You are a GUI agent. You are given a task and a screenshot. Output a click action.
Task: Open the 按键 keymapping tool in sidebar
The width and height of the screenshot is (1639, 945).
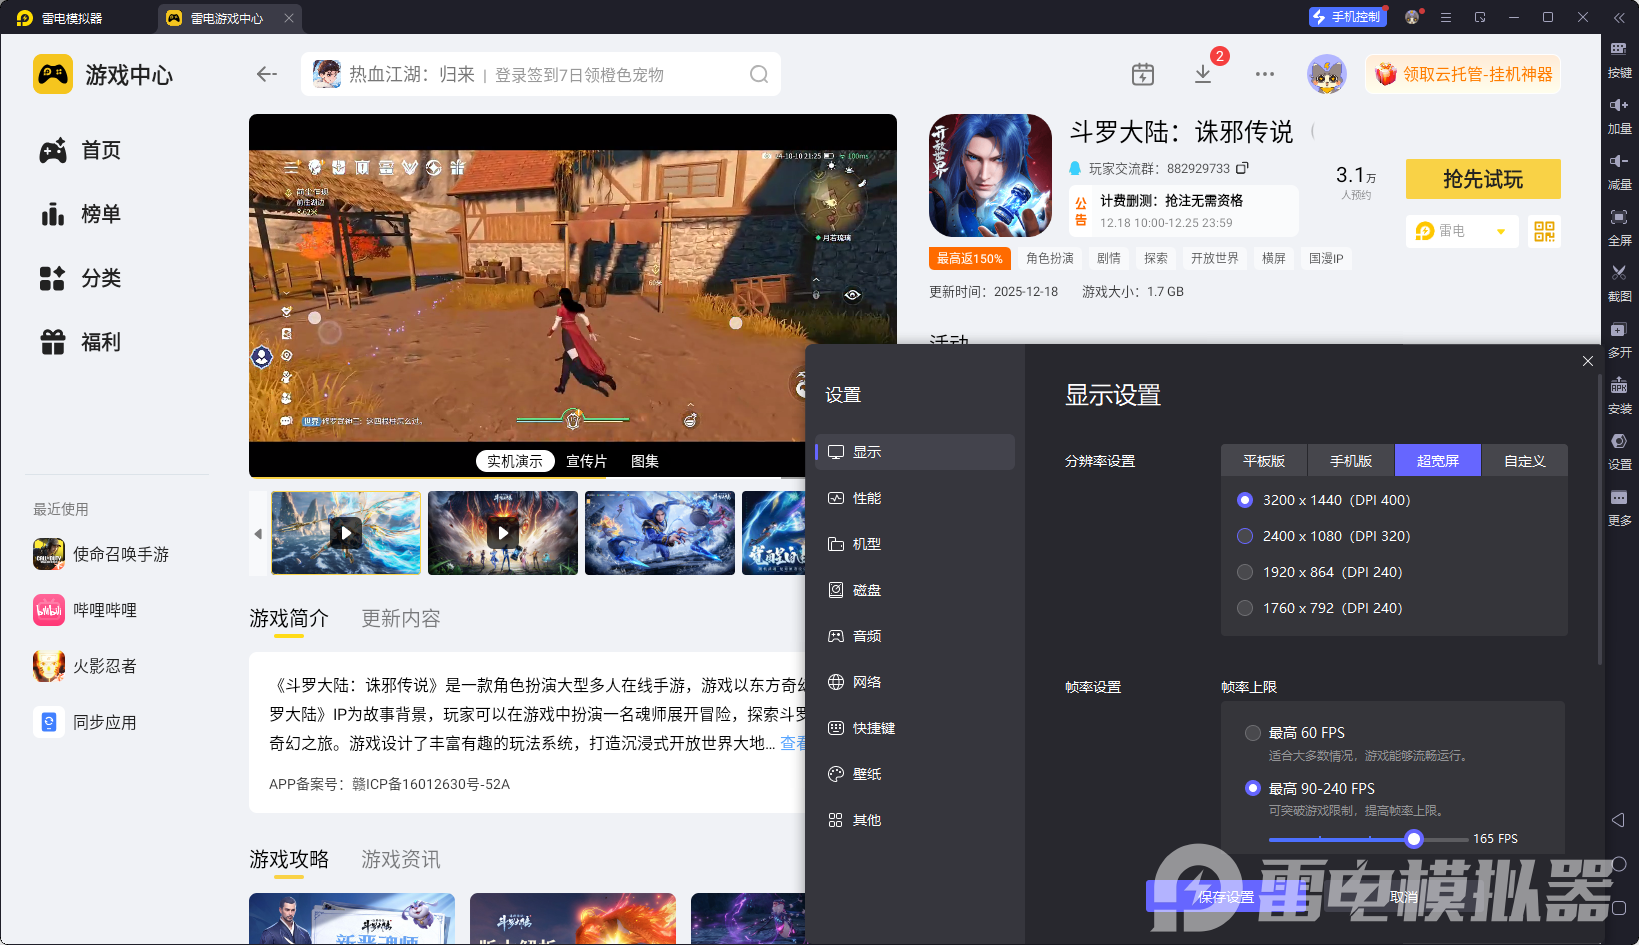pyautogui.click(x=1619, y=59)
